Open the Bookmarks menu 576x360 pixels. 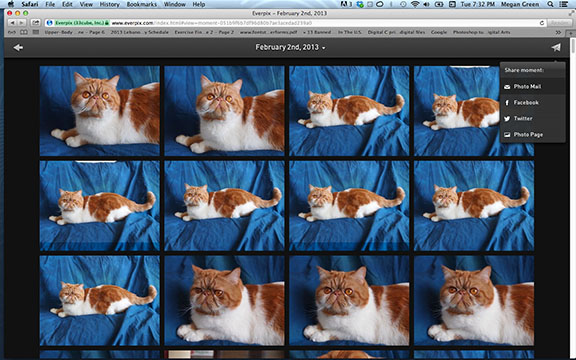[141, 4]
